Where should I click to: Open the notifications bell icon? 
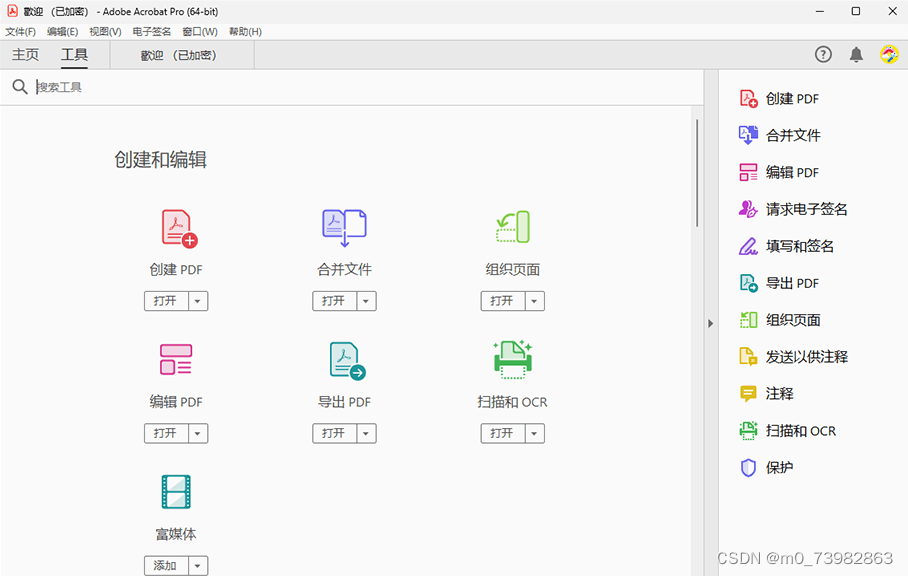856,54
